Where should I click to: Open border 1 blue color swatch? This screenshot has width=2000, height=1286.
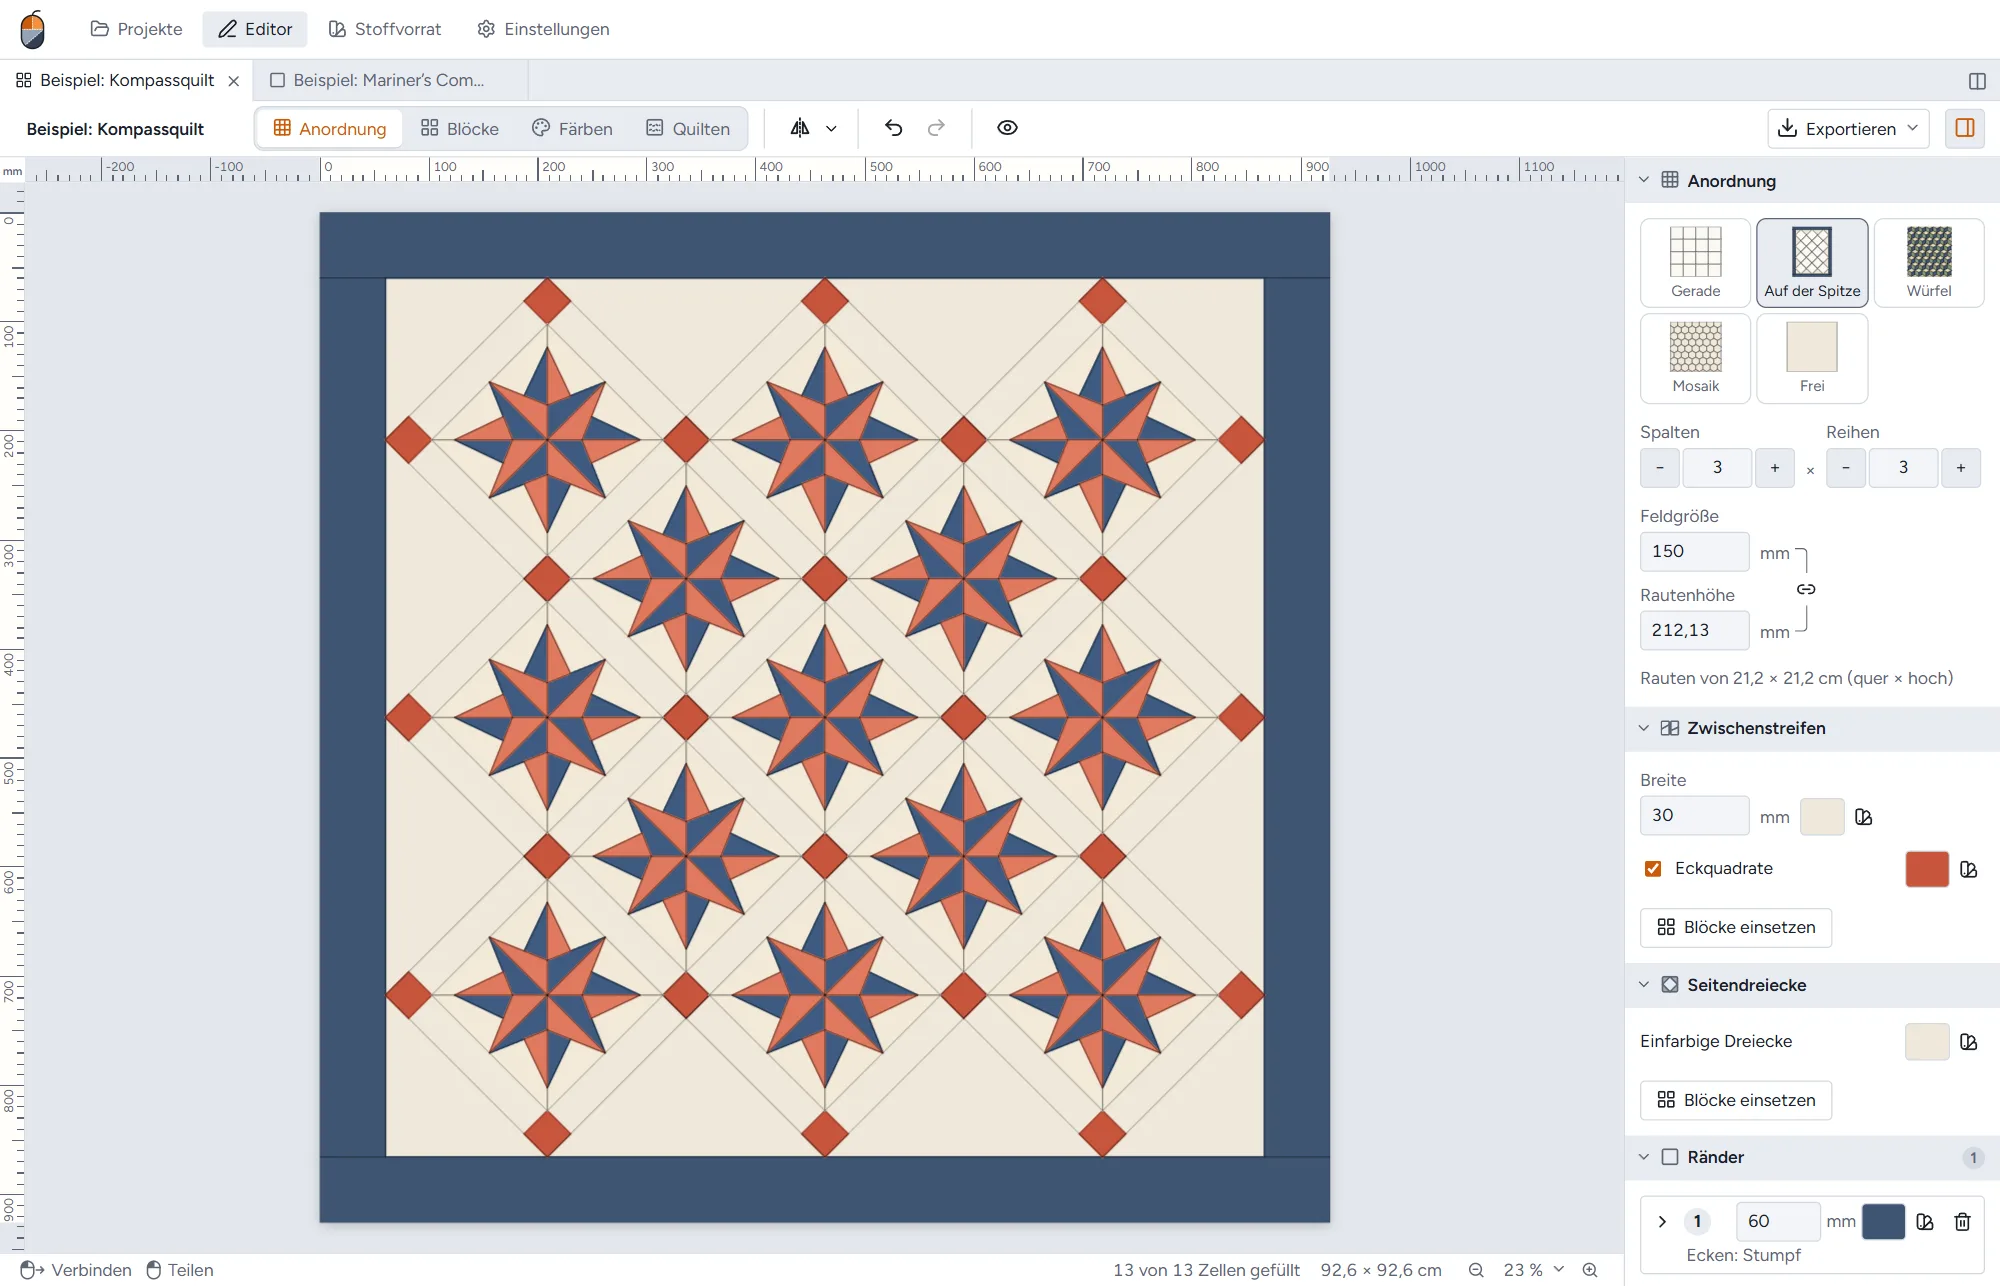(x=1883, y=1221)
